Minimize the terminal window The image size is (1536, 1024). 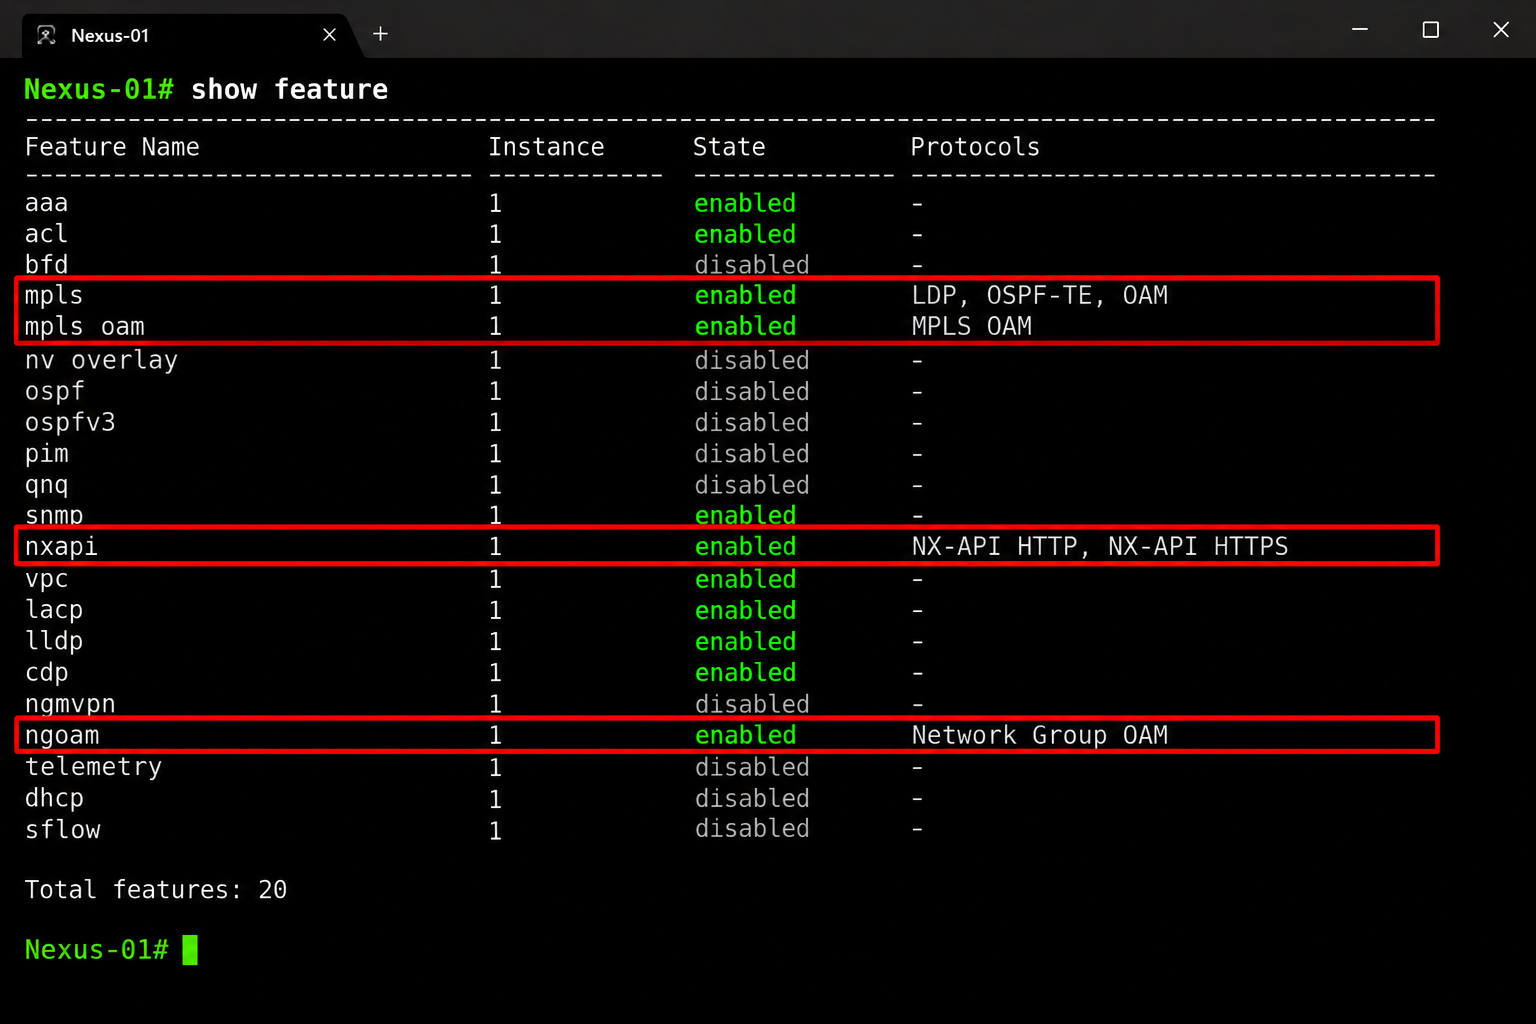point(1360,29)
